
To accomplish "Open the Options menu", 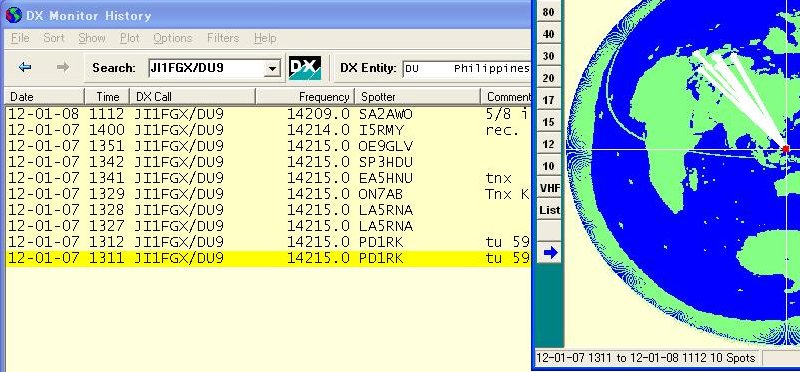I will 172,38.
